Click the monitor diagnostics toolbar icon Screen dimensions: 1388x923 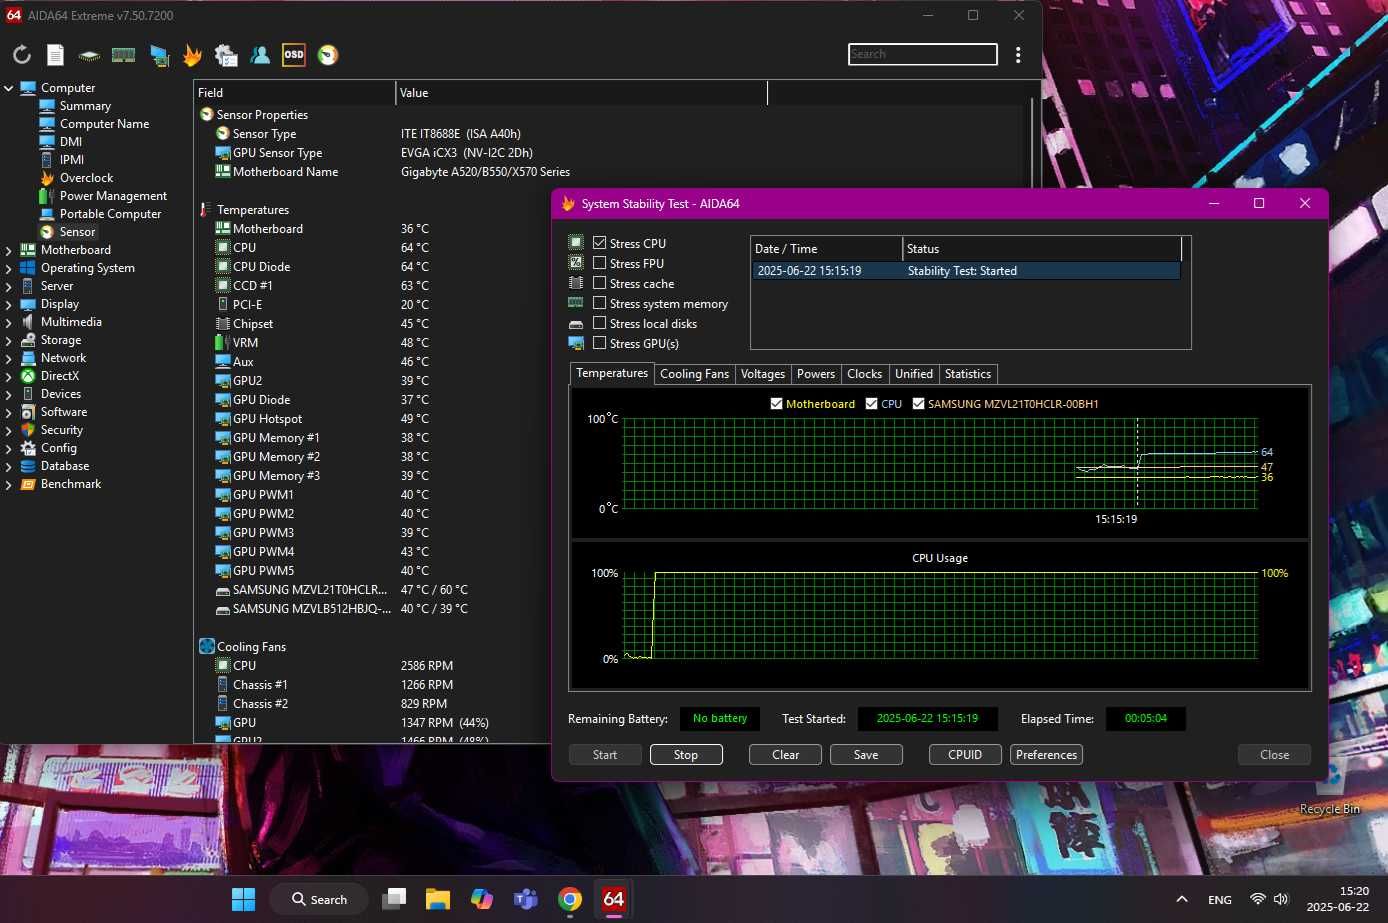click(x=159, y=55)
